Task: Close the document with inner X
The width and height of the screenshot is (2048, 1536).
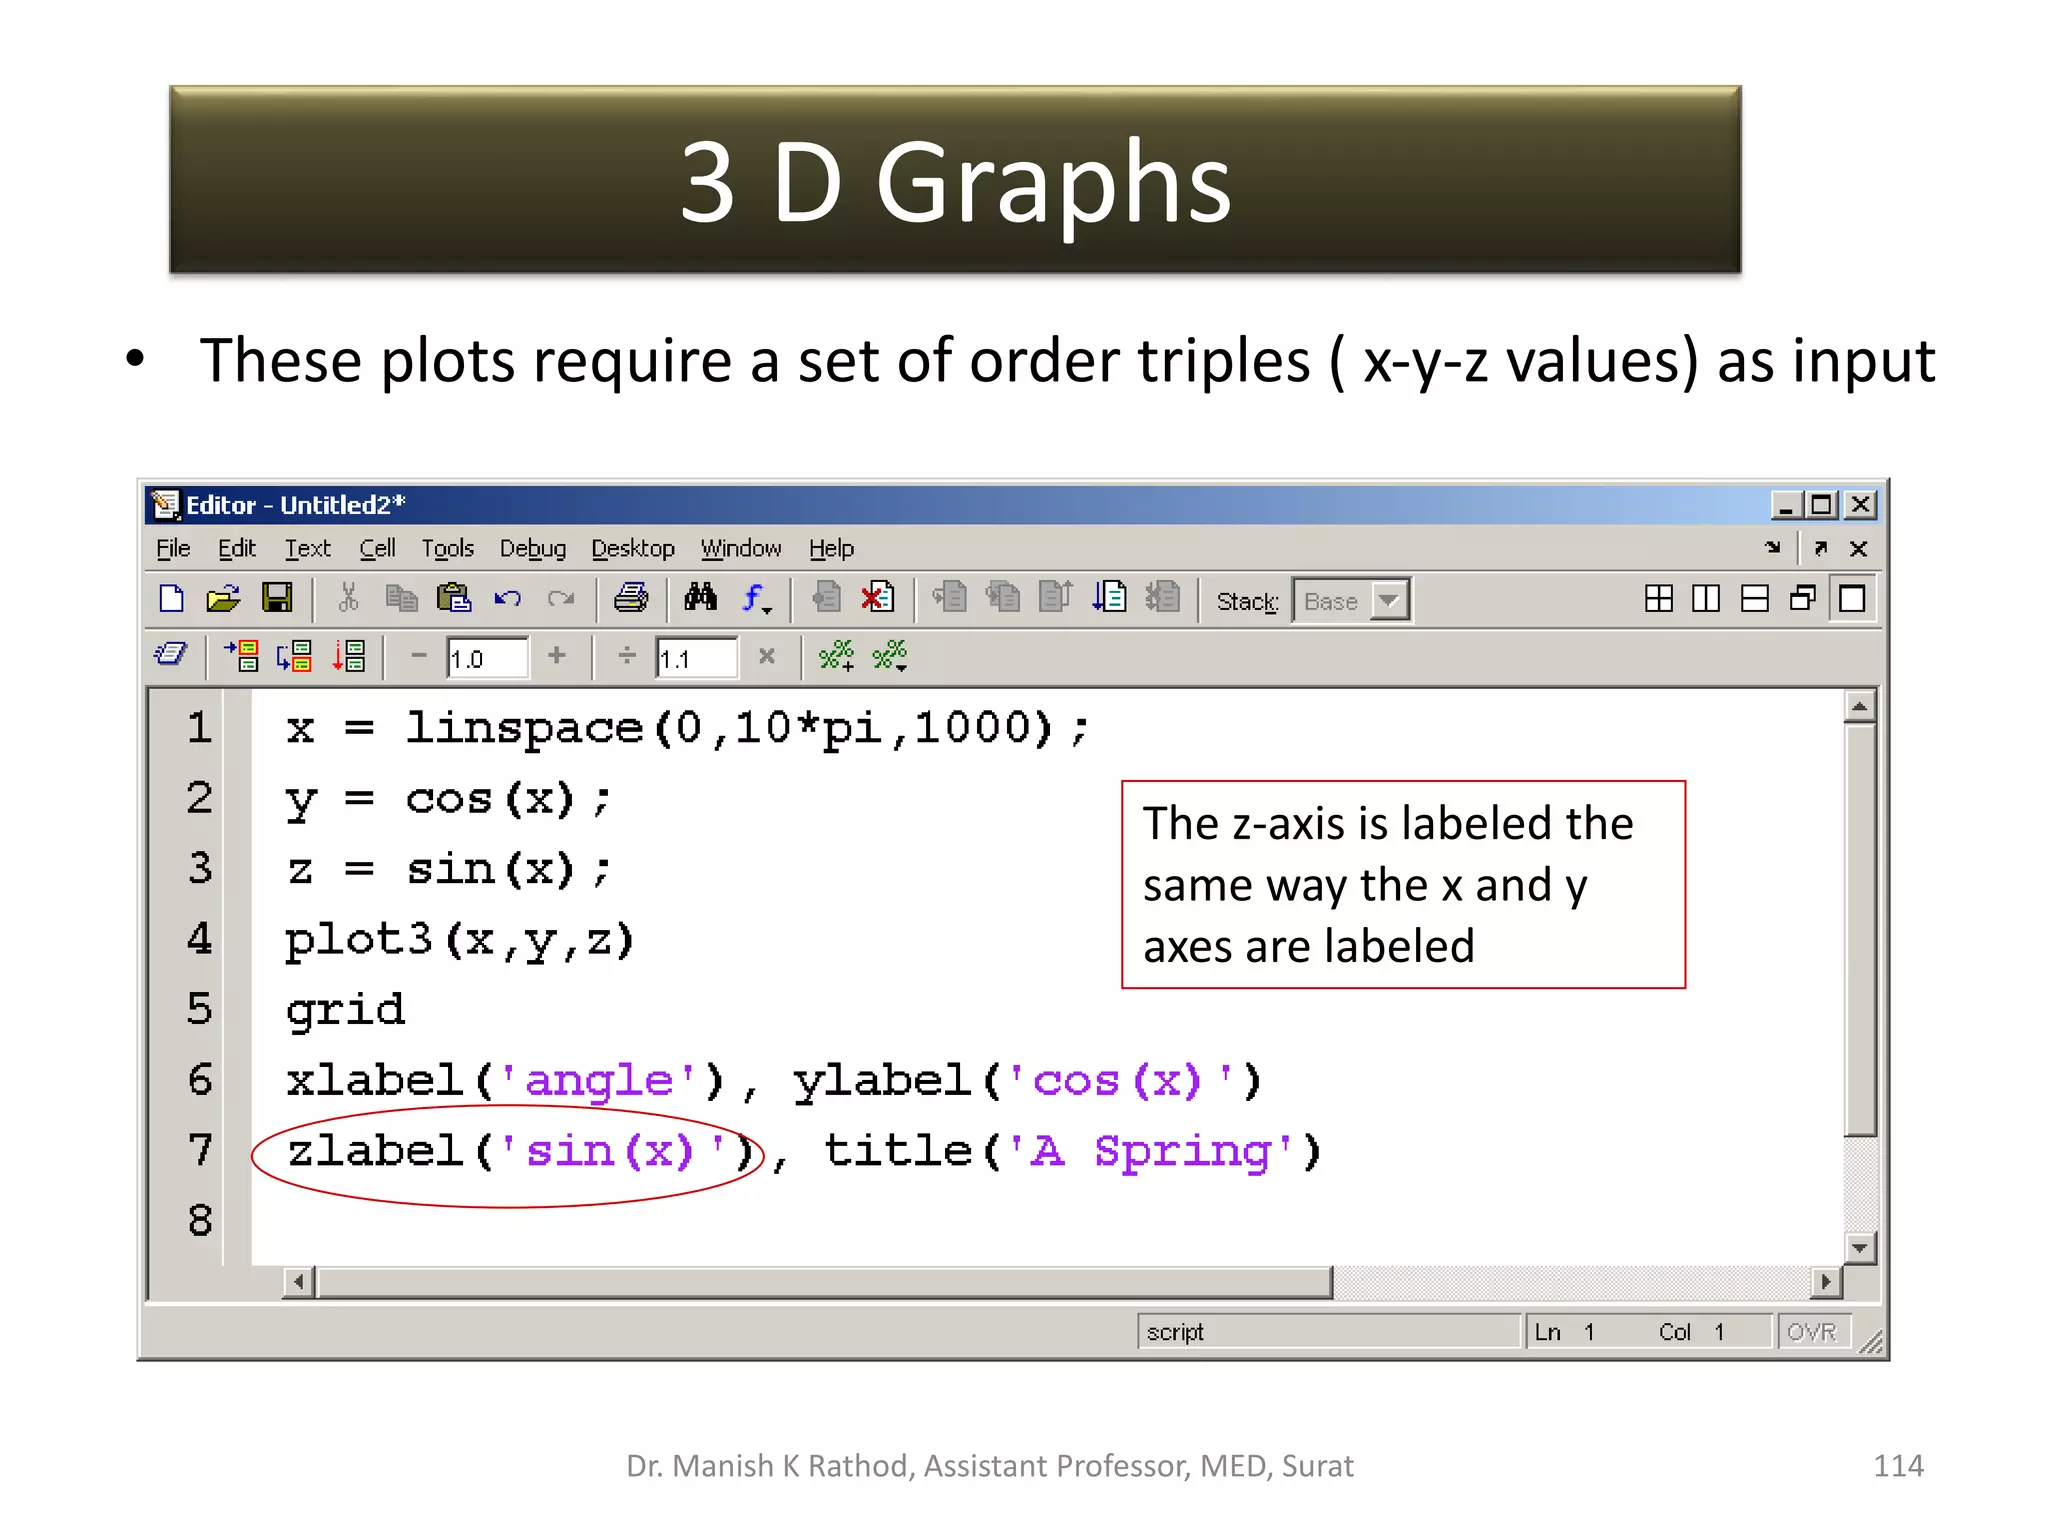Action: click(1858, 548)
